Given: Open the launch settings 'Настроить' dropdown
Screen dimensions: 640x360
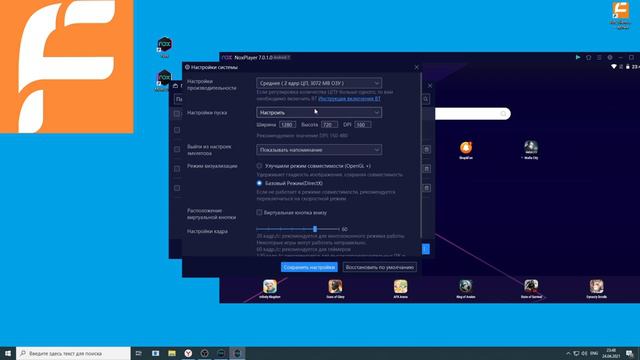Looking at the screenshot, I should click(x=319, y=112).
